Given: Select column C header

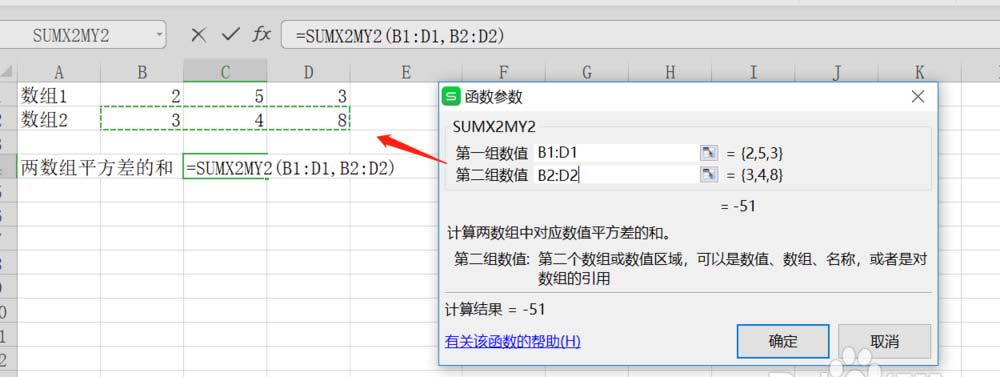Looking at the screenshot, I should pos(225,72).
